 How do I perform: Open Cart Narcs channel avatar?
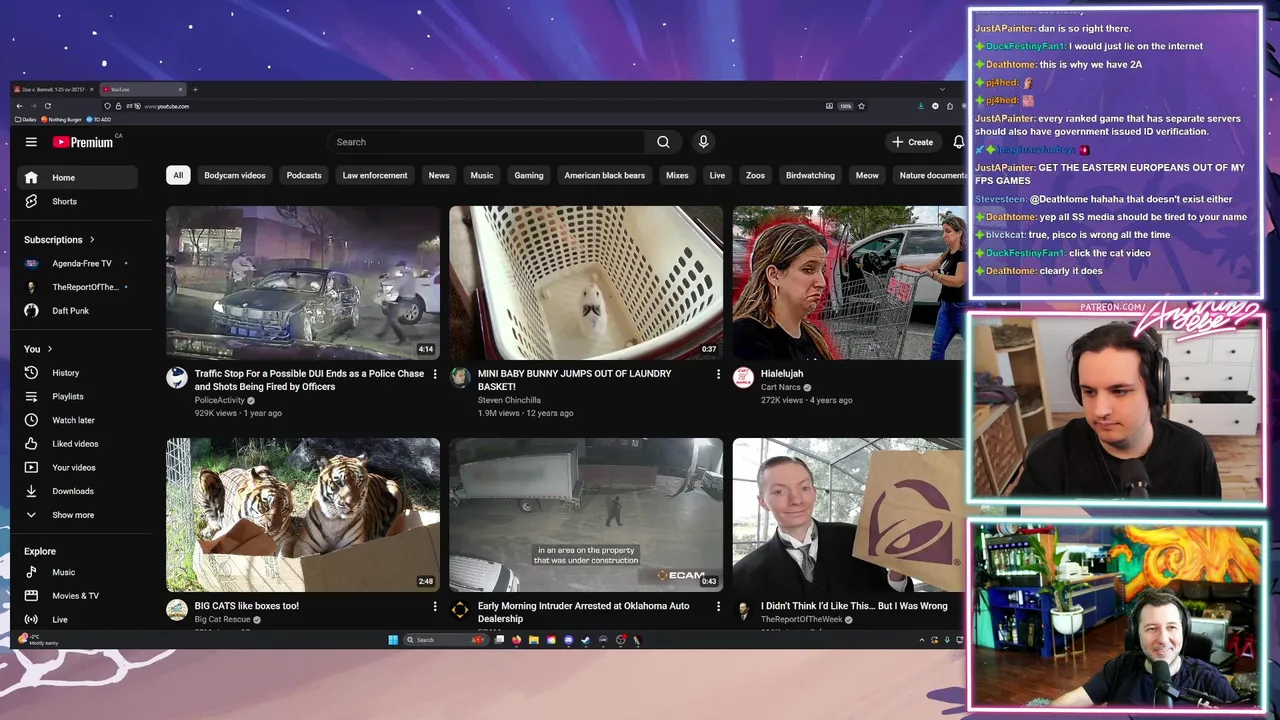(743, 377)
